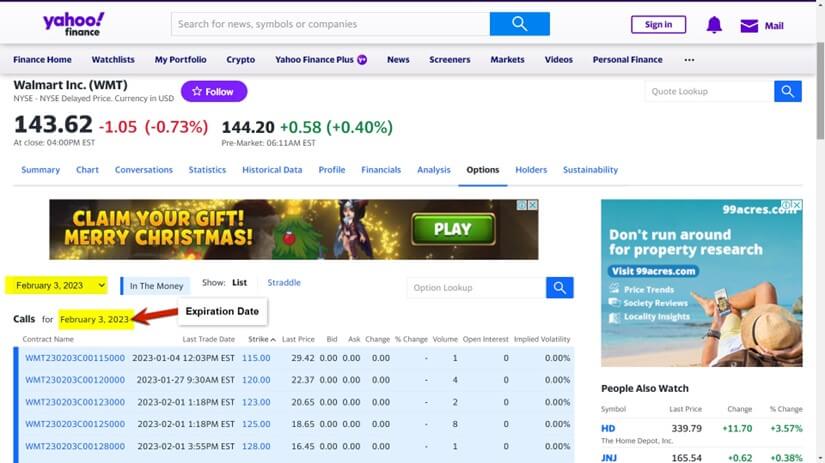
Task: Focus the Quote Lookup field
Action: click(710, 91)
